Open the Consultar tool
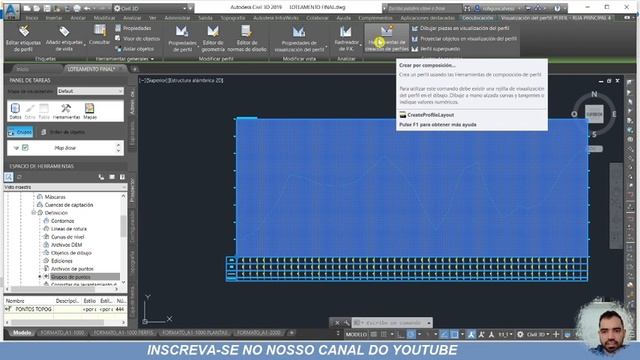 pos(99,35)
